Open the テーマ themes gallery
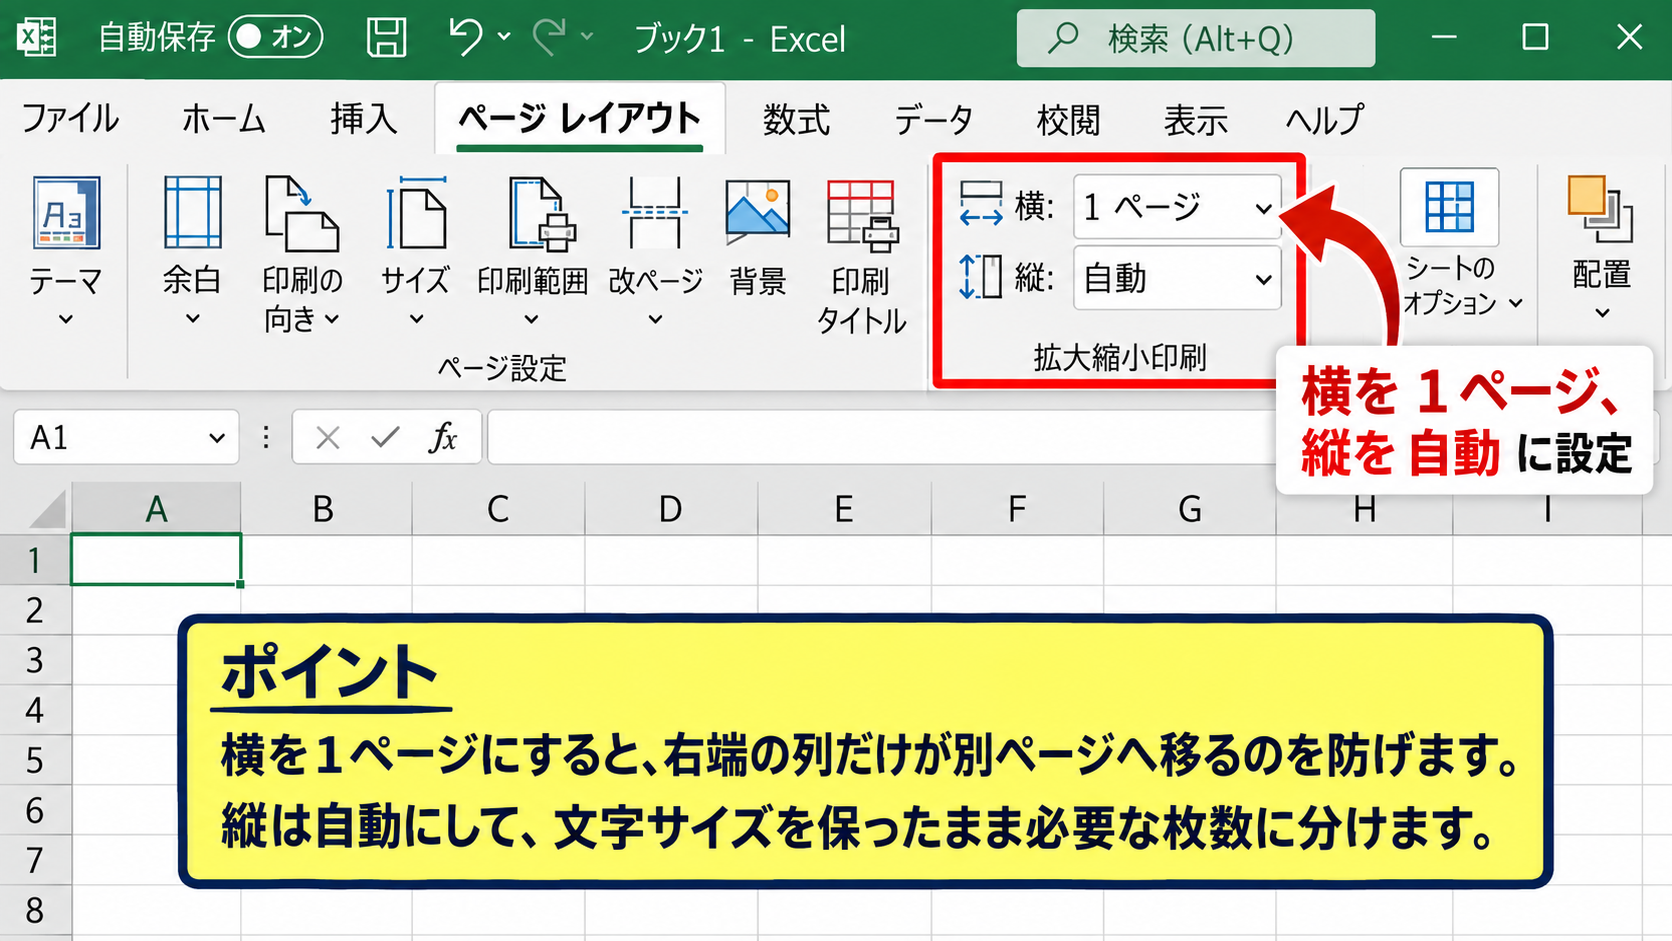The image size is (1672, 941). (66, 250)
